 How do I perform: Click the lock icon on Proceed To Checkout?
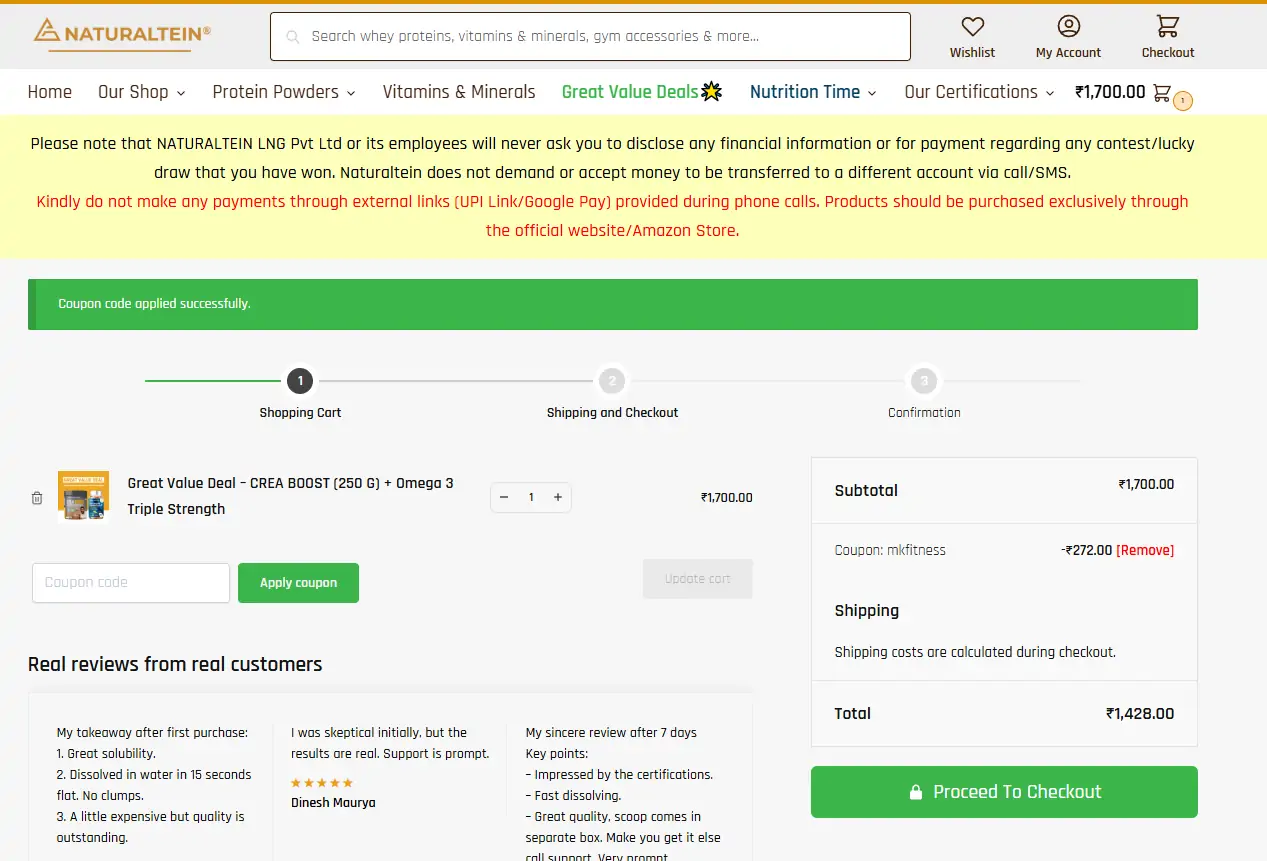coord(916,791)
